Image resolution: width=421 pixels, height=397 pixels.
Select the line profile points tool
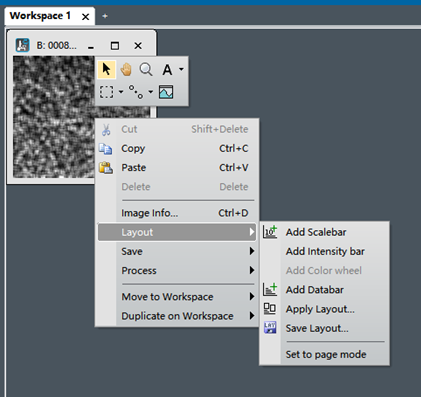pos(136,92)
